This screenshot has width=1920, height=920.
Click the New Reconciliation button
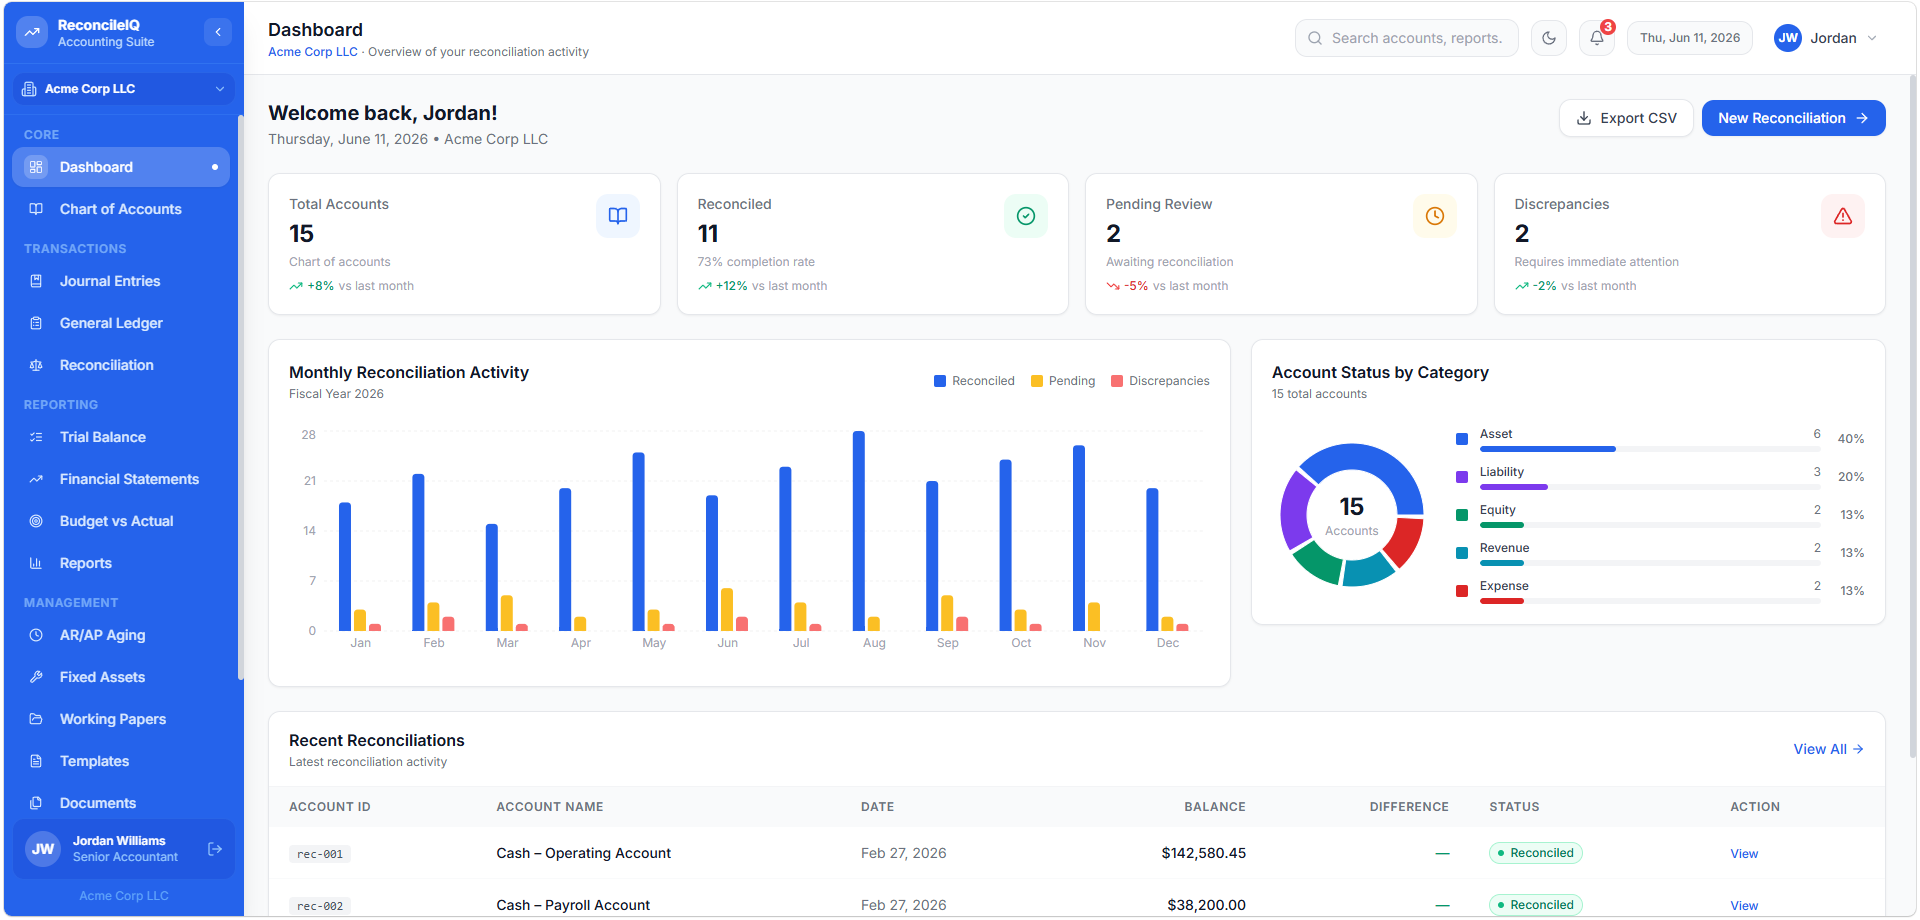click(x=1794, y=118)
